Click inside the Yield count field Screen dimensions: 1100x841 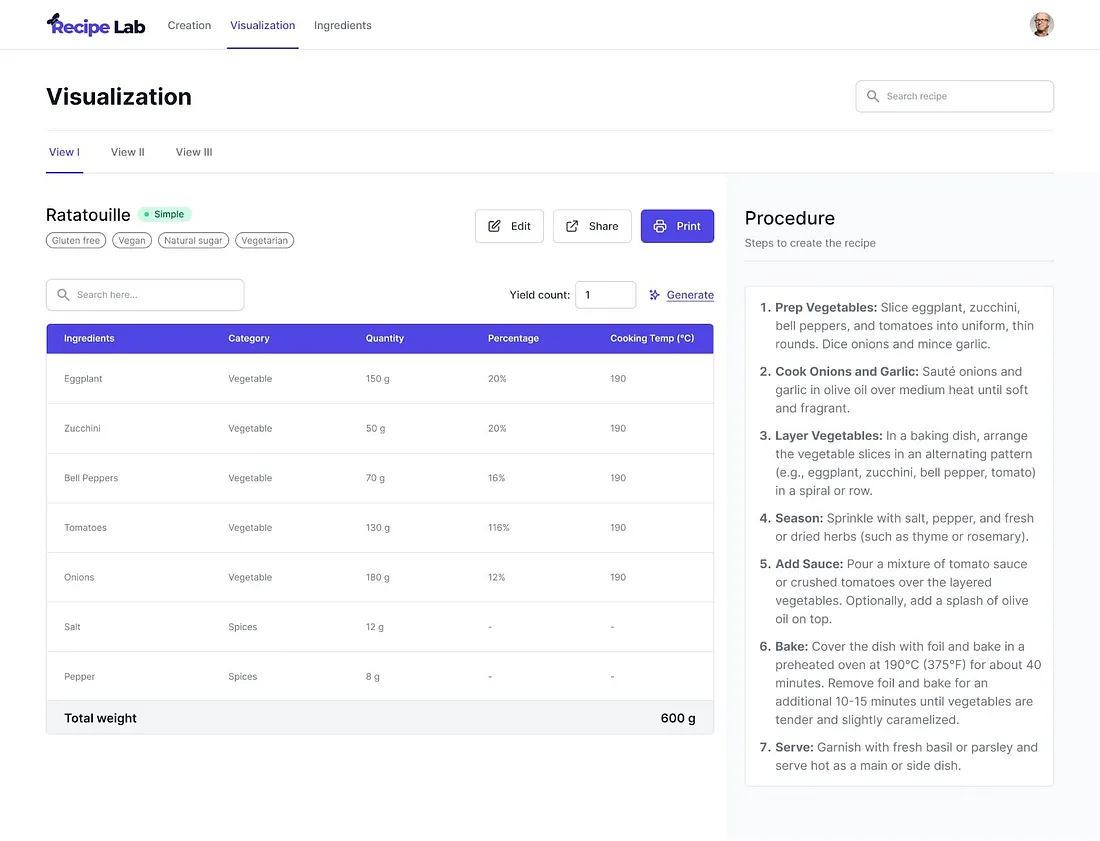coord(605,294)
